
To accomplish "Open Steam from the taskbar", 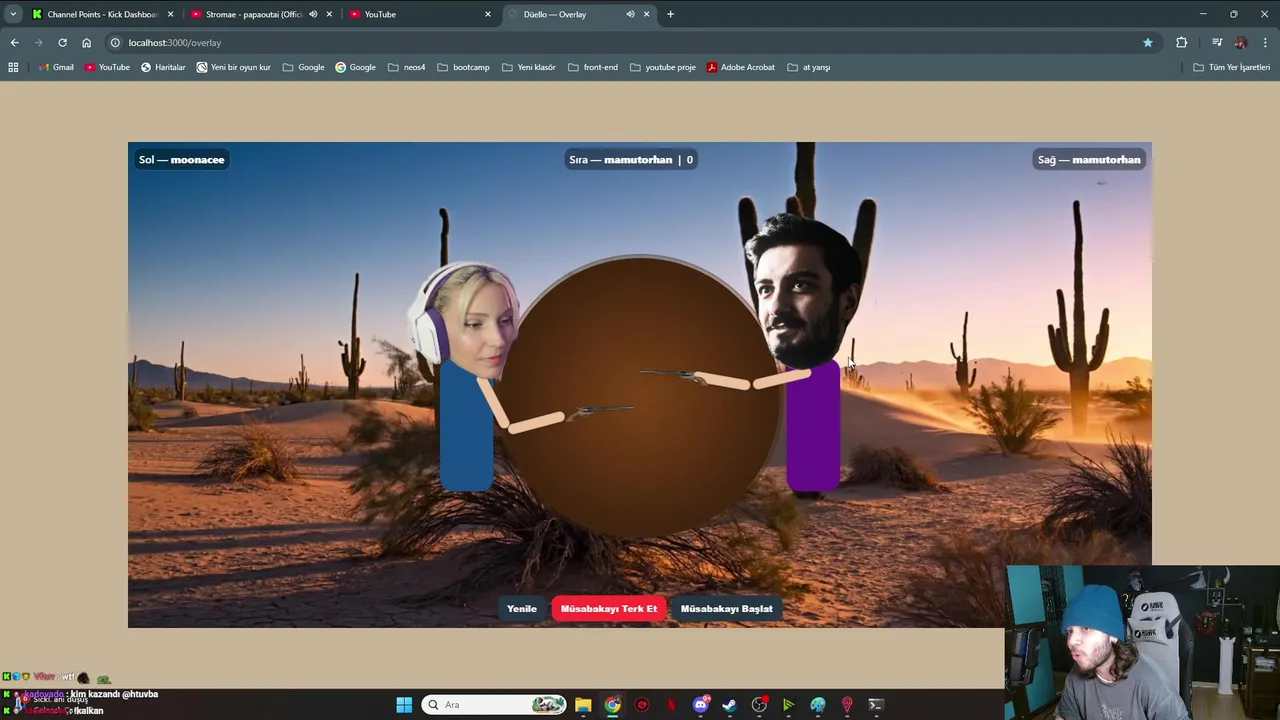I will pyautogui.click(x=729, y=705).
